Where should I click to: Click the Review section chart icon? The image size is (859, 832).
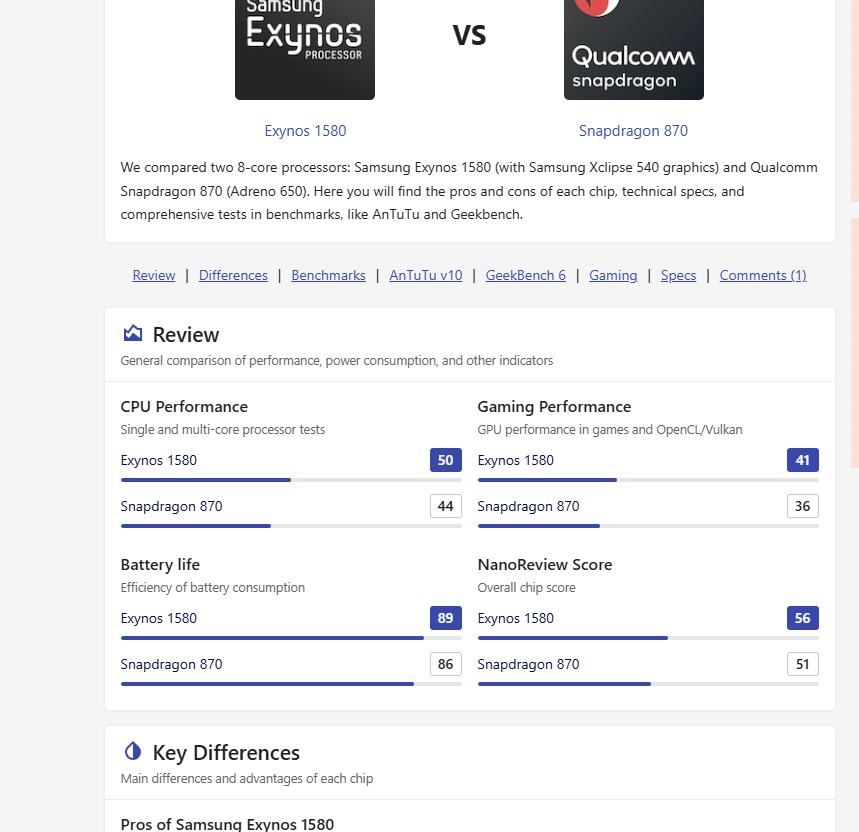click(133, 333)
